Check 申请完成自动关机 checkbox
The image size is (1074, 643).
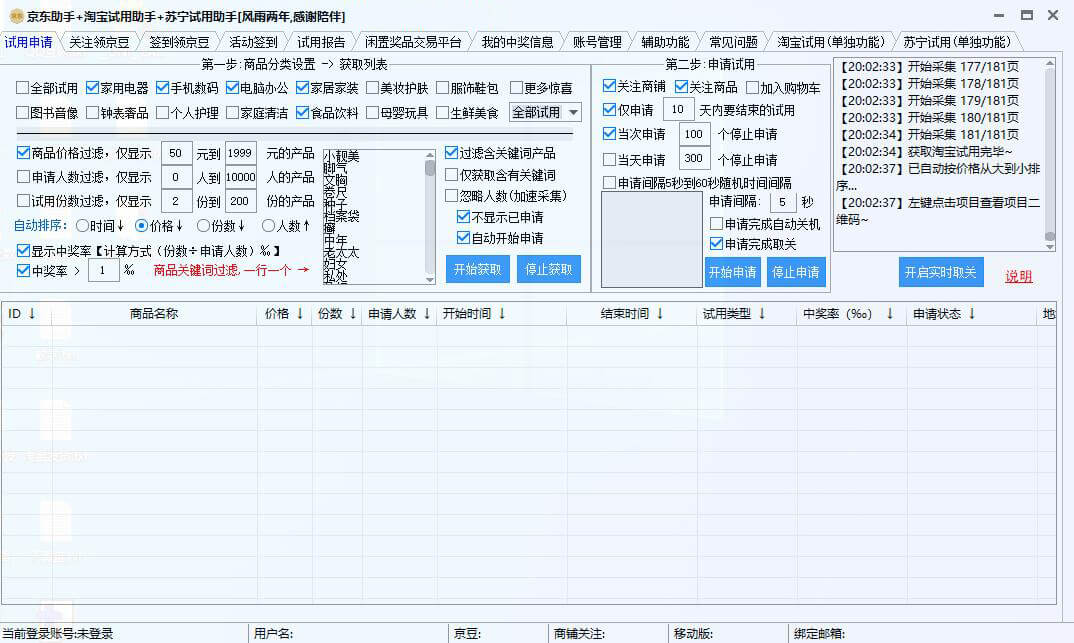click(716, 224)
